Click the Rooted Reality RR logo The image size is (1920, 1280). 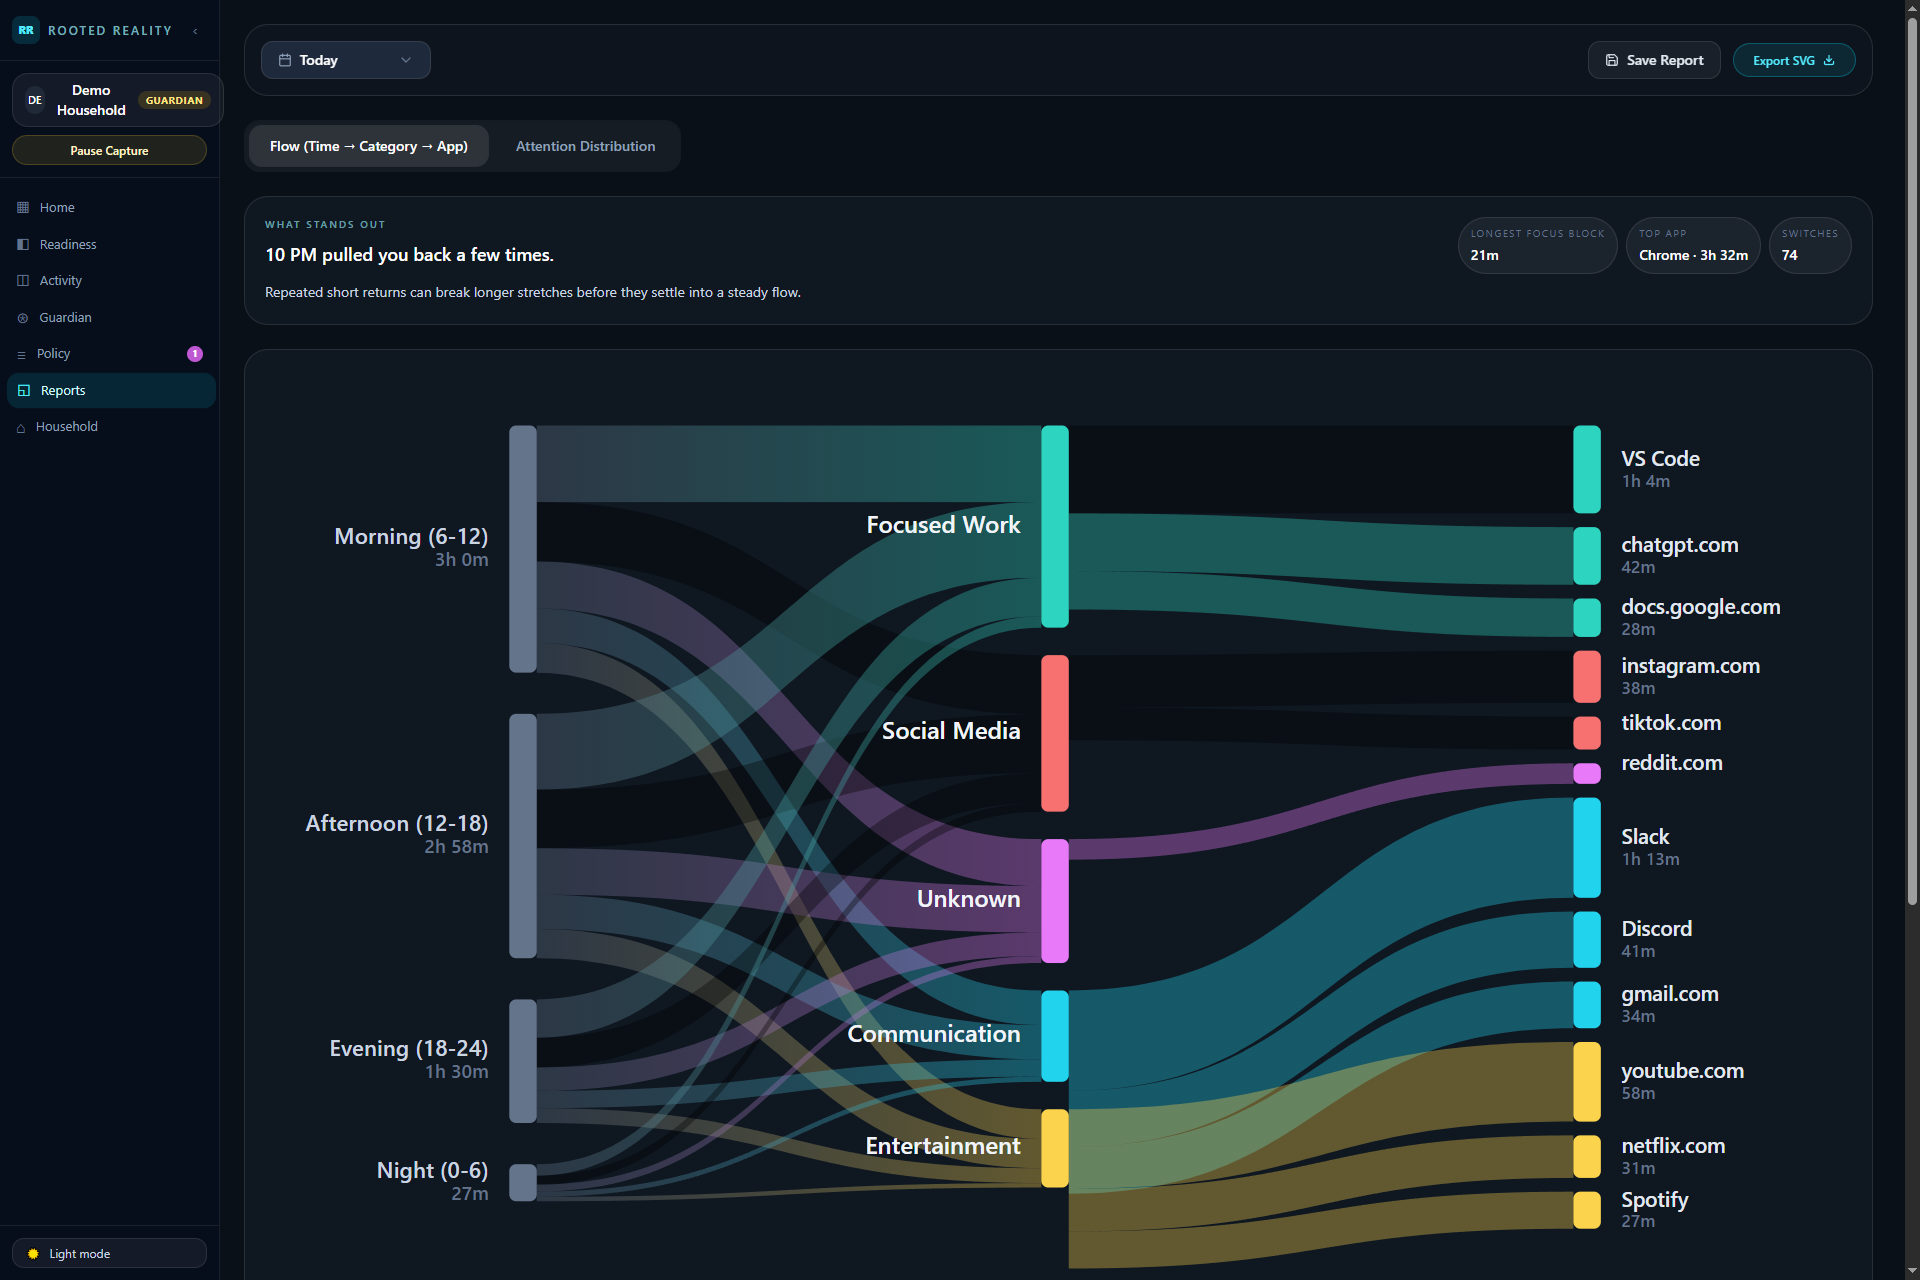pyautogui.click(x=26, y=30)
